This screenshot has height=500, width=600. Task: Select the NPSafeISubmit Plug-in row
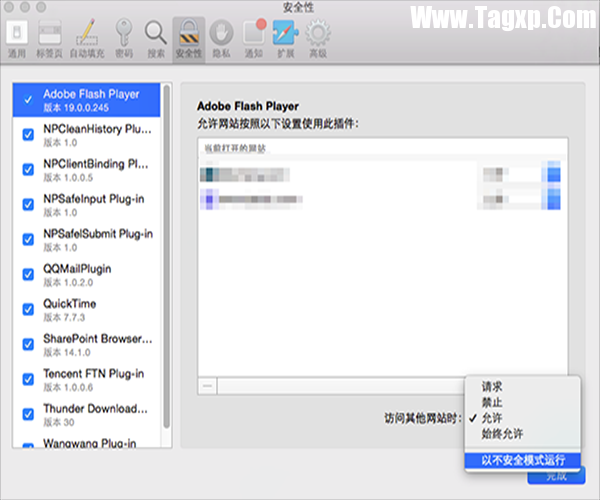tap(86, 239)
